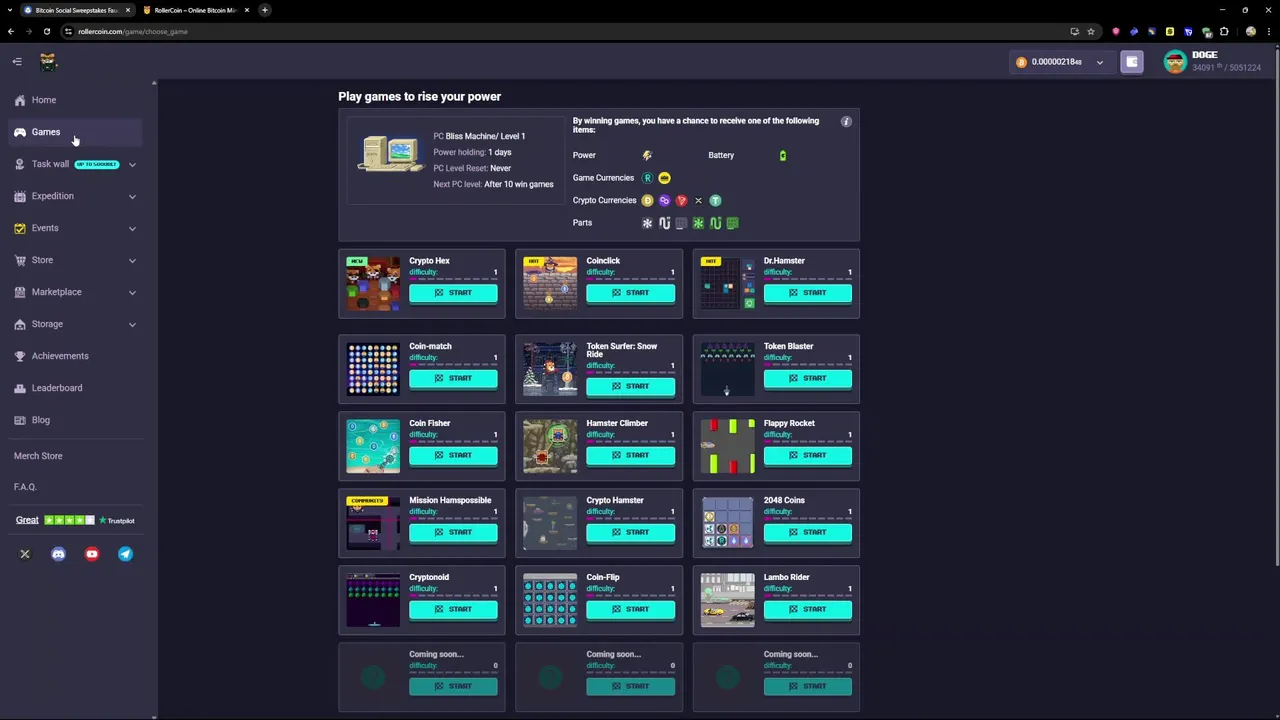
Task: Click the green Tether currency icon
Action: (x=715, y=200)
